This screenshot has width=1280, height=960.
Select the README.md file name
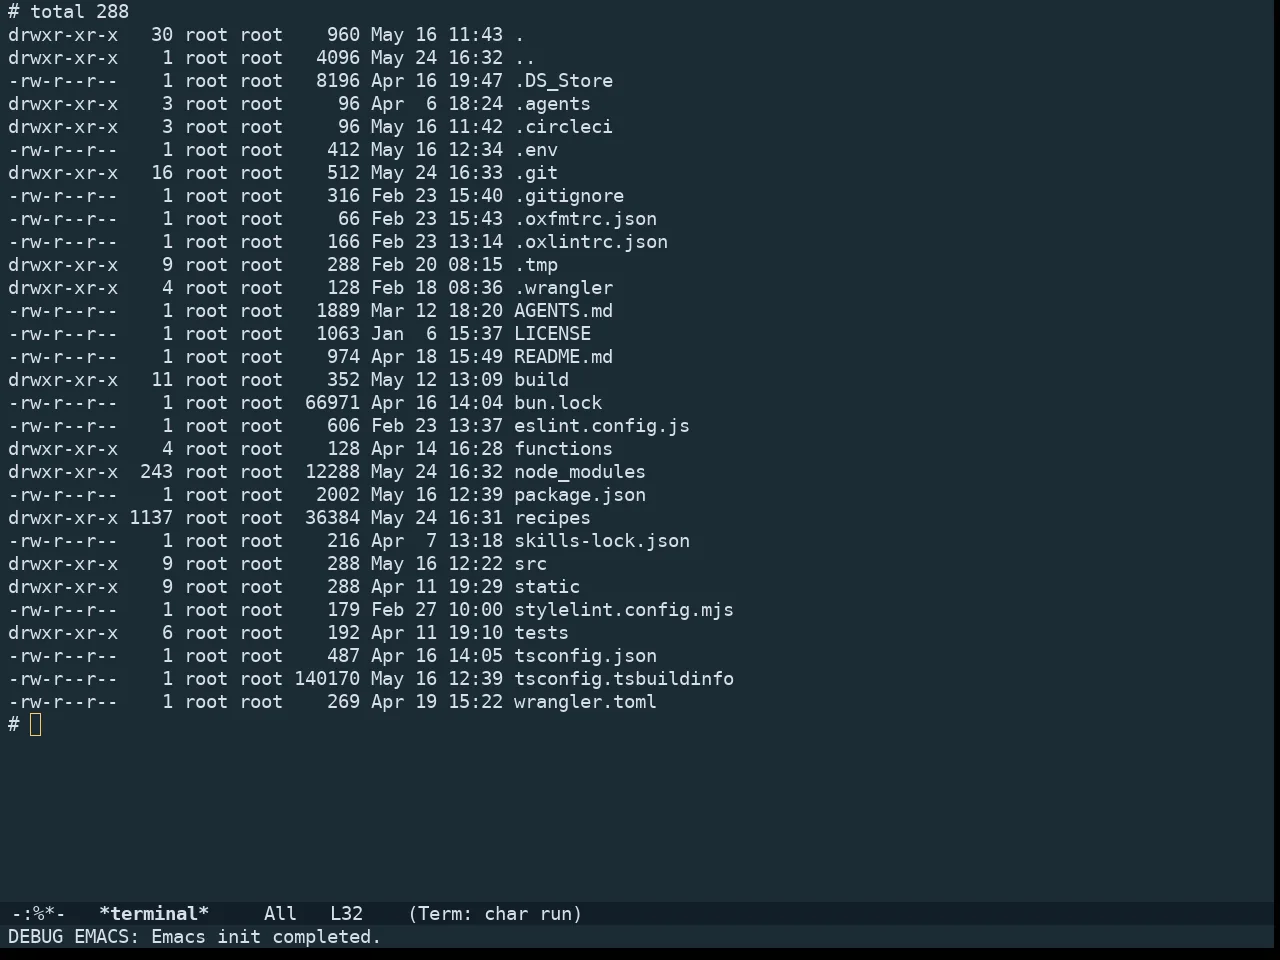tap(563, 357)
